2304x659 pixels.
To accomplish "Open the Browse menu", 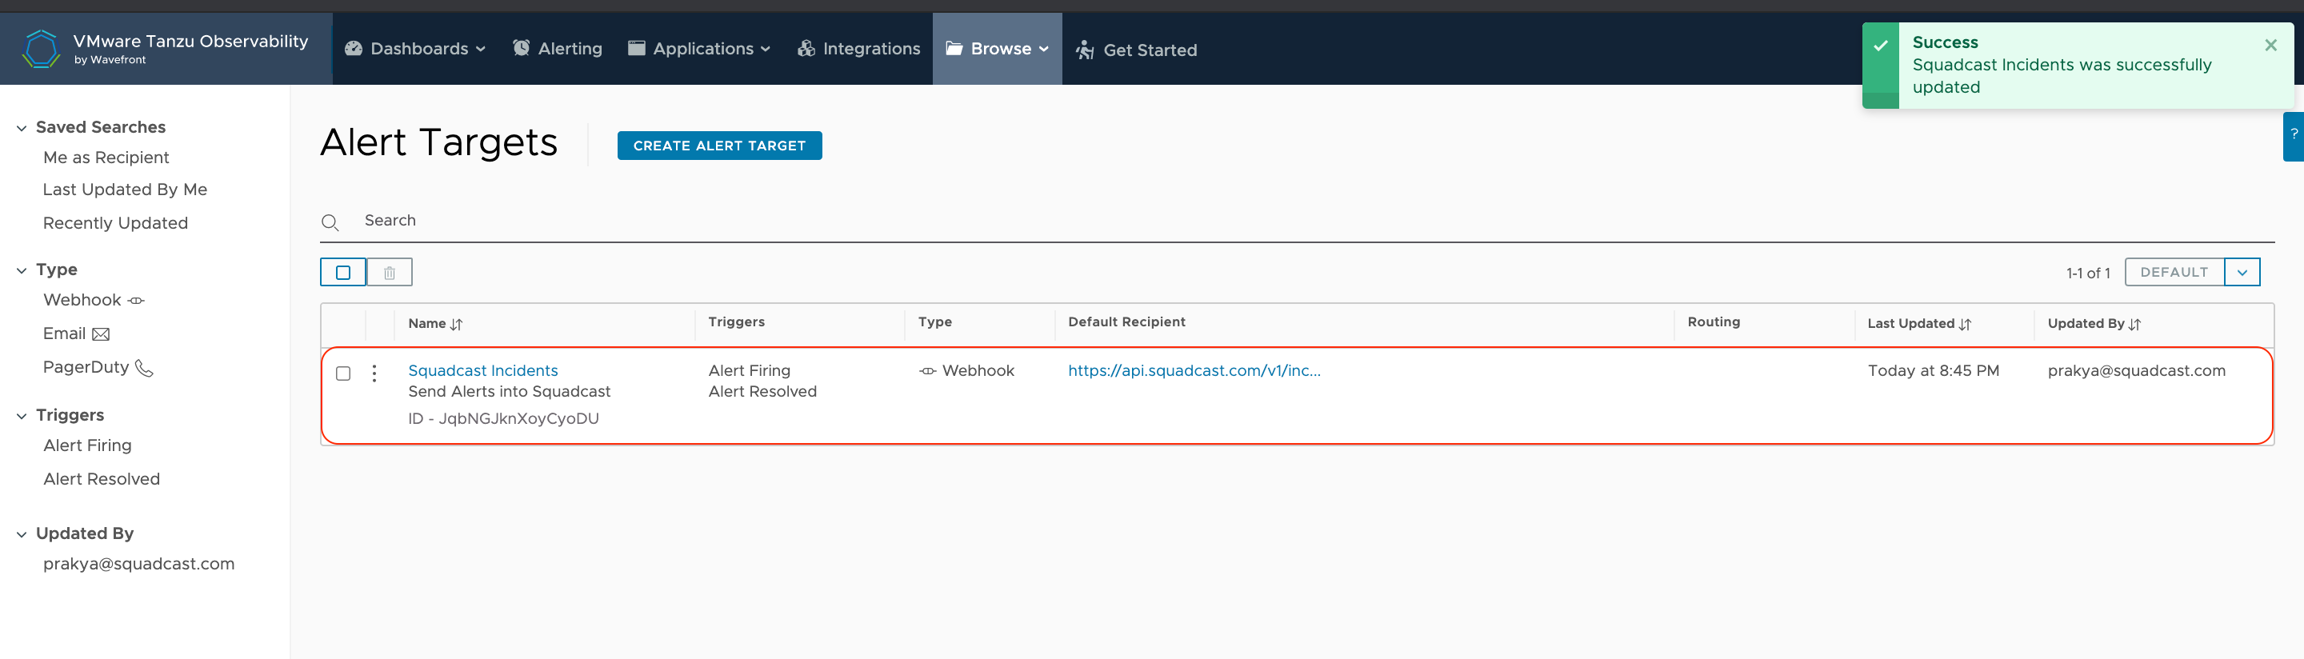I will click(x=997, y=49).
